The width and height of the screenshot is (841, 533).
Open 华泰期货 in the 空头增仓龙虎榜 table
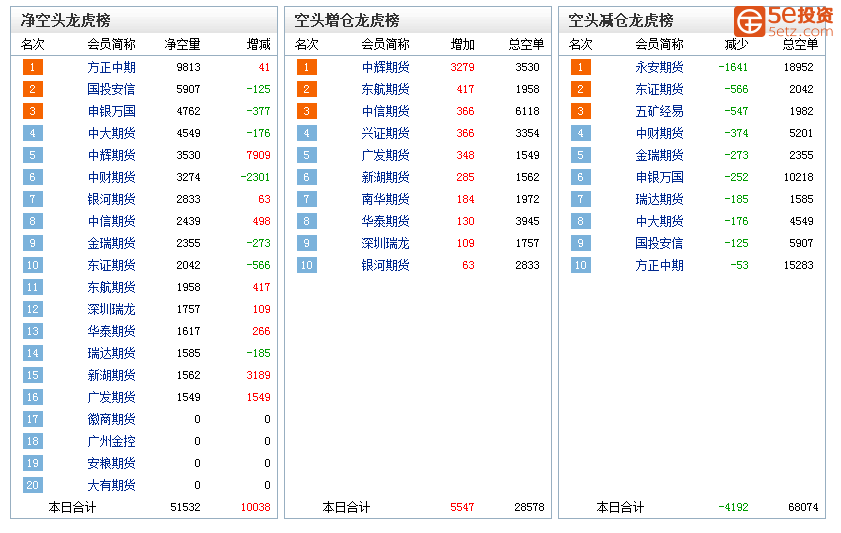386,221
